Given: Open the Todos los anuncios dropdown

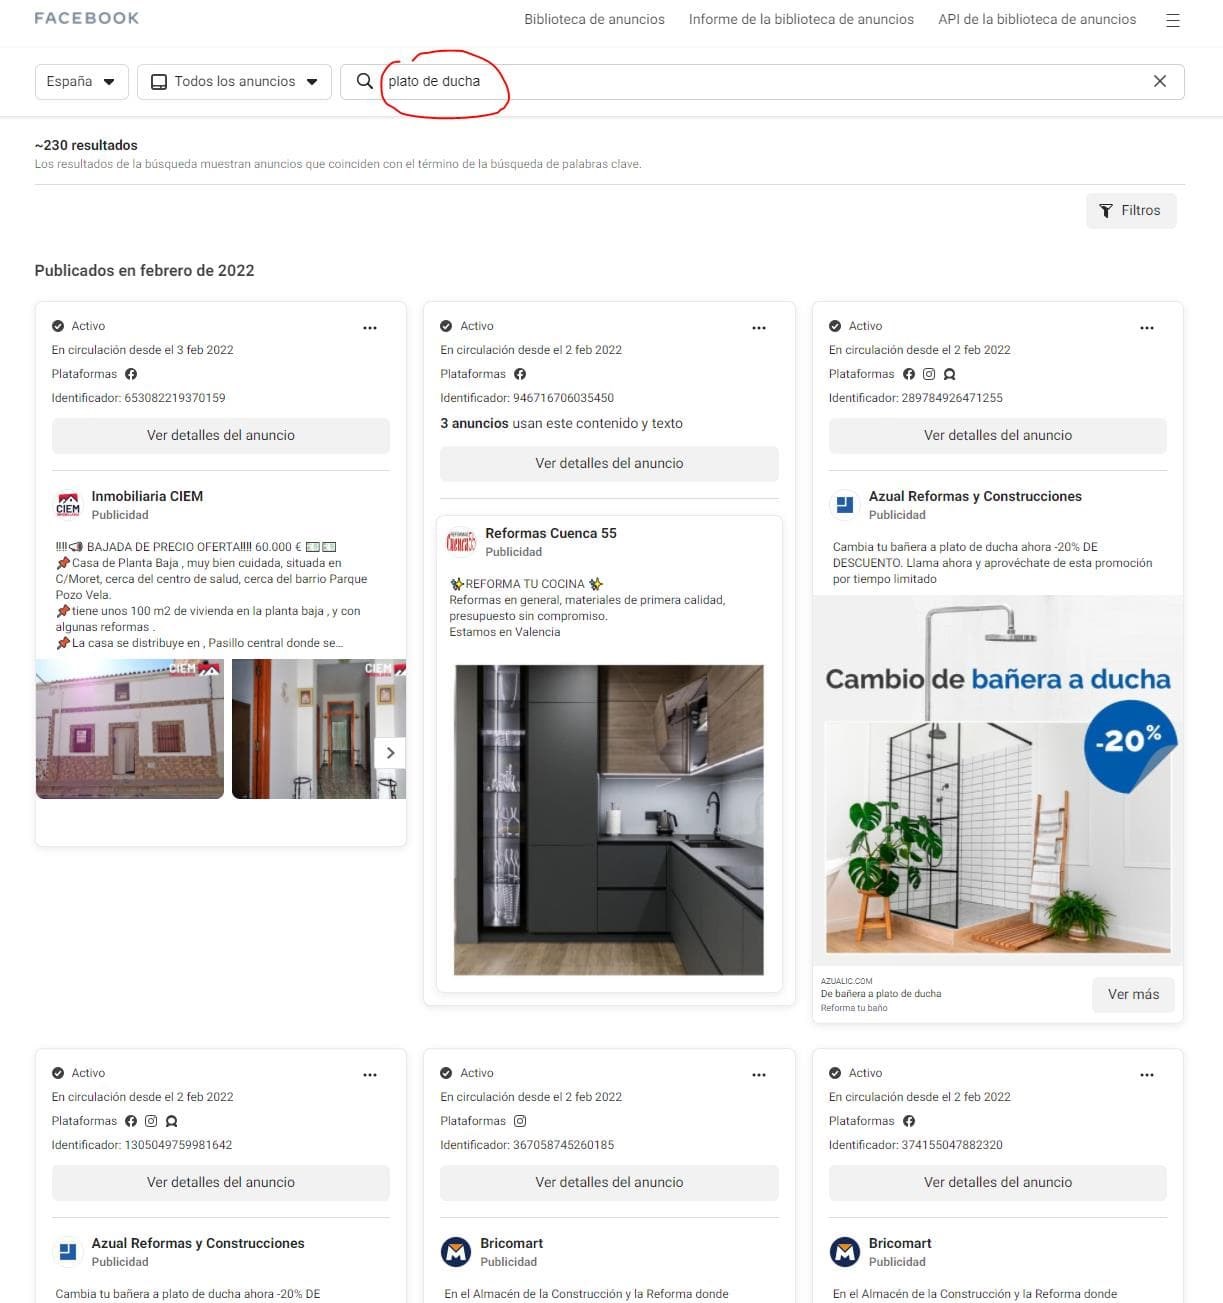Looking at the screenshot, I should click(x=234, y=81).
